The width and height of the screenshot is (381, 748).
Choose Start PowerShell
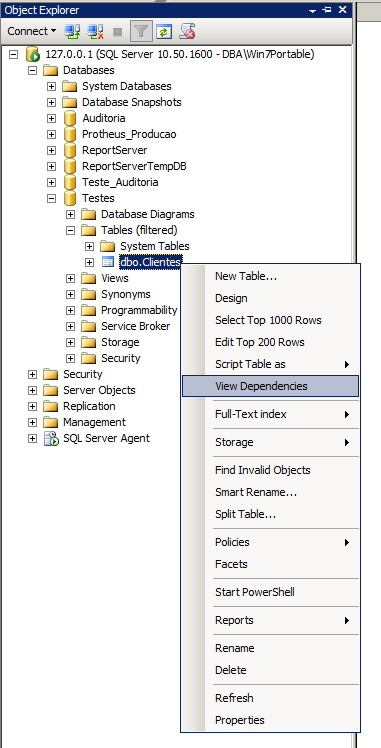pyautogui.click(x=270, y=592)
